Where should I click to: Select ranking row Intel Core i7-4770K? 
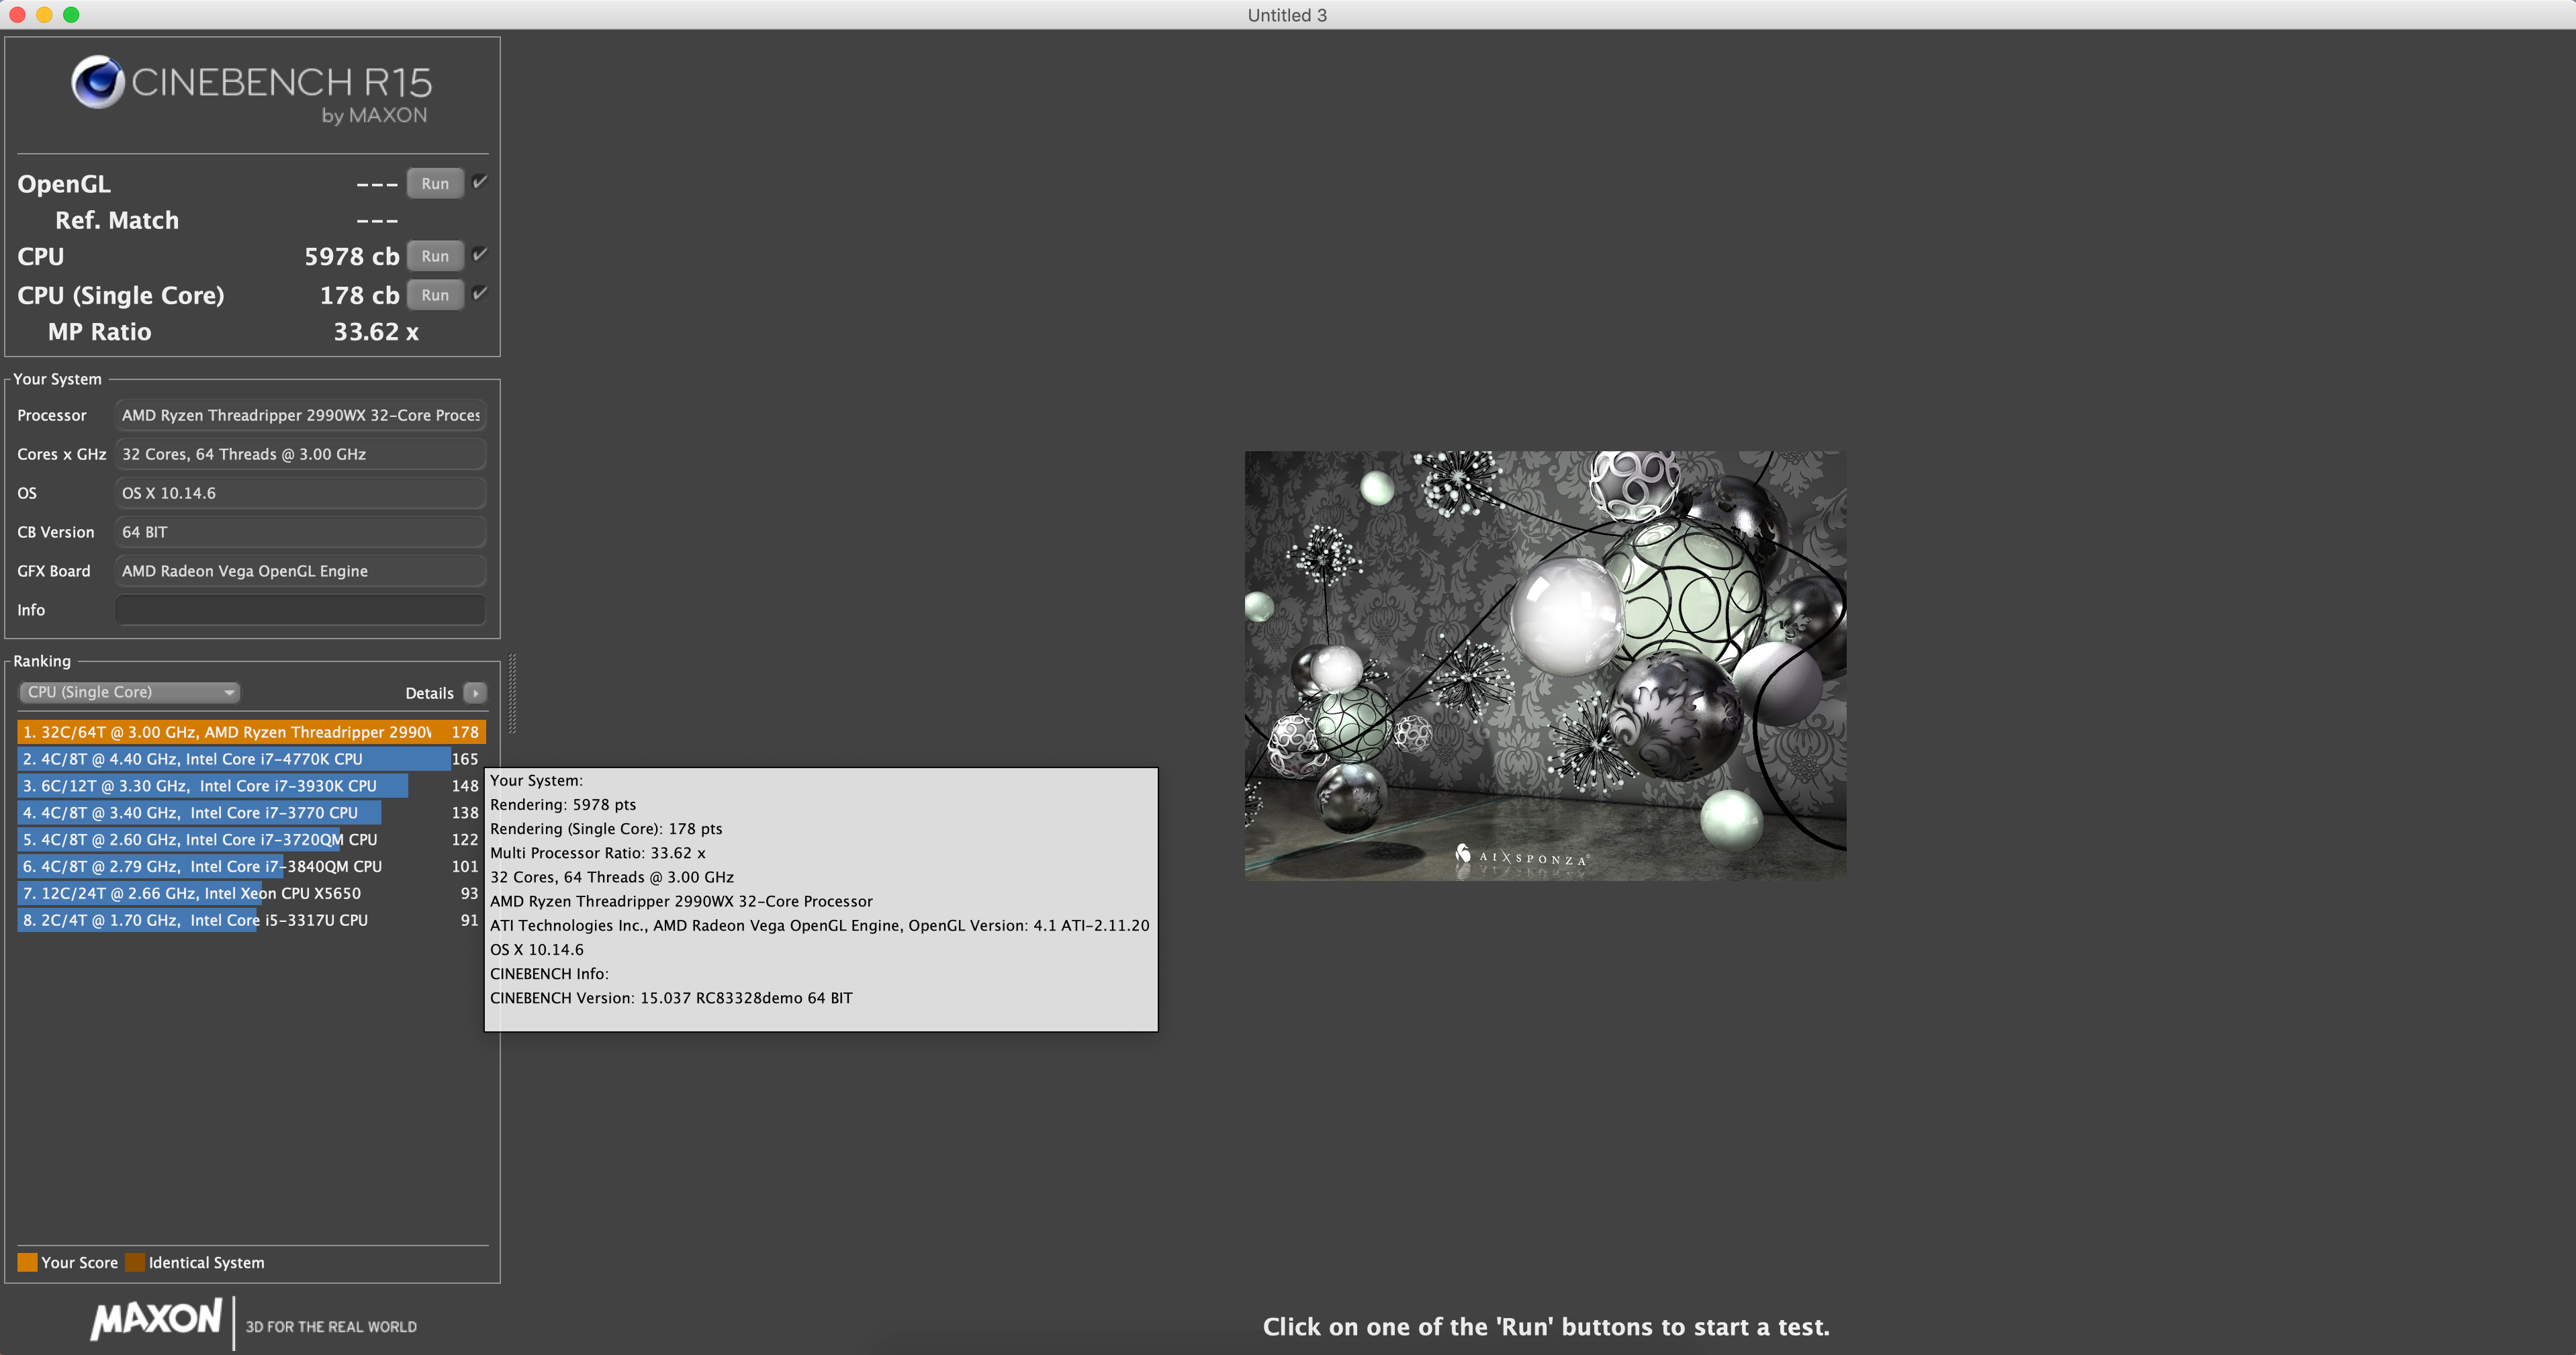(251, 759)
